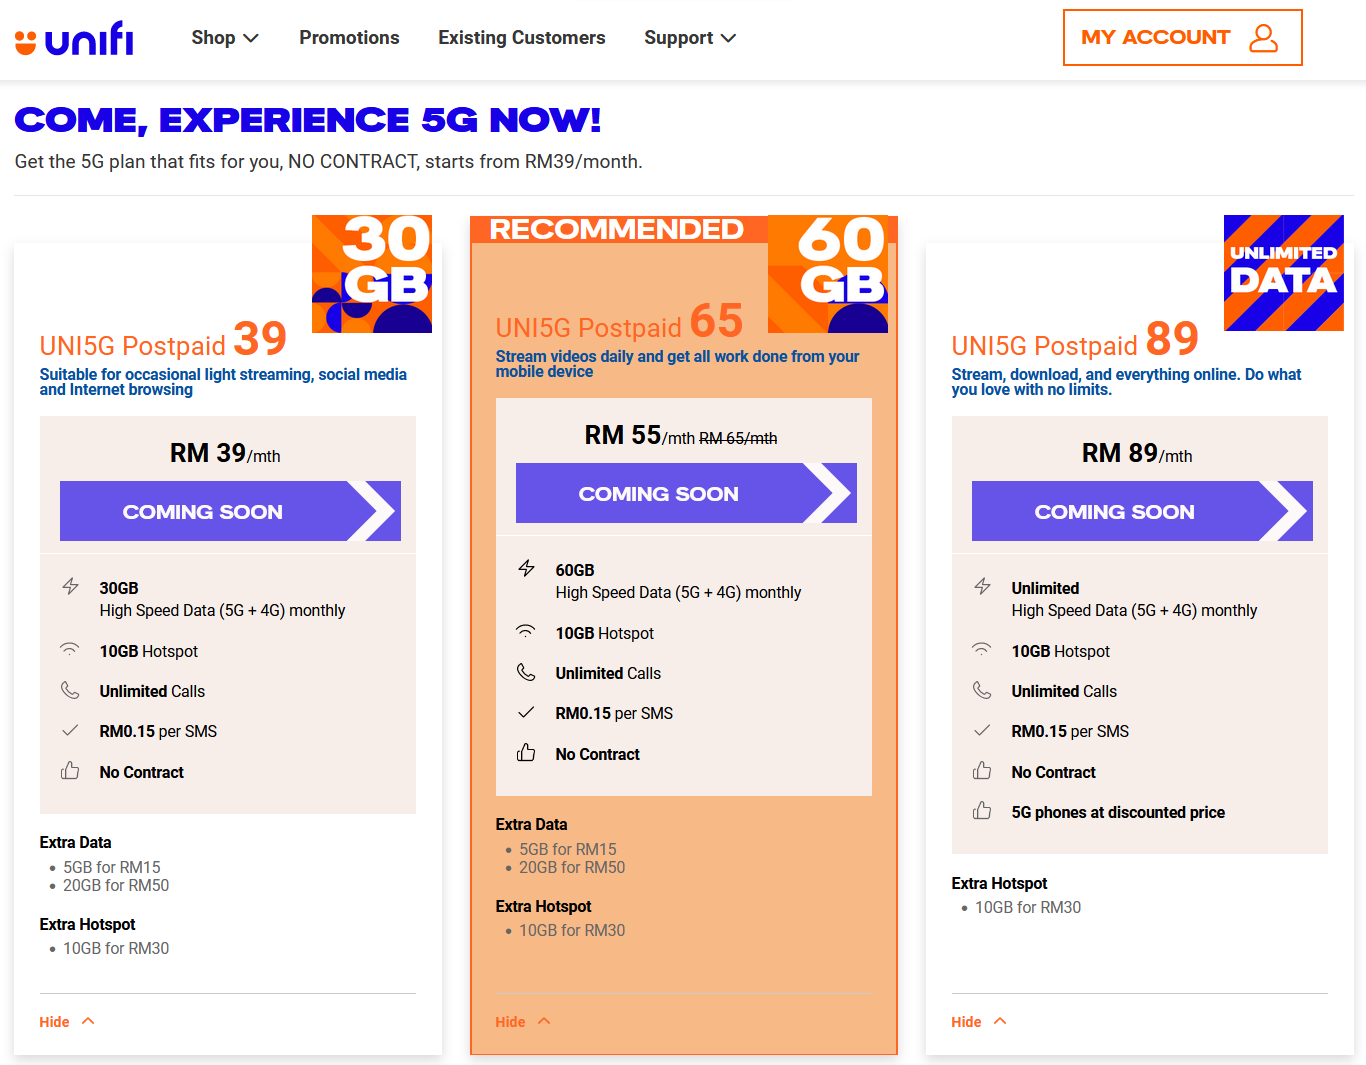Click the thumbs-up icon beside No Contract in the 65 plan
Screen dimensions: 1366x1065
(526, 753)
